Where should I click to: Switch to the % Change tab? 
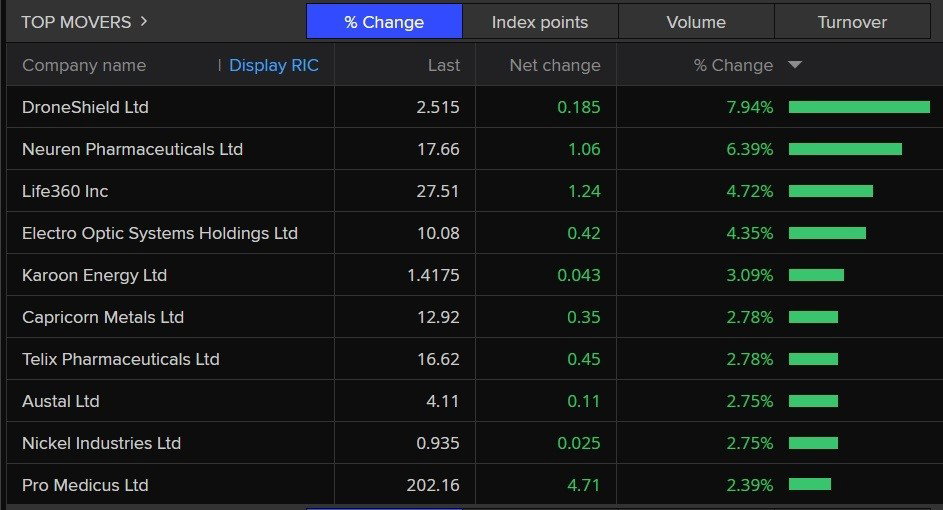pos(384,22)
